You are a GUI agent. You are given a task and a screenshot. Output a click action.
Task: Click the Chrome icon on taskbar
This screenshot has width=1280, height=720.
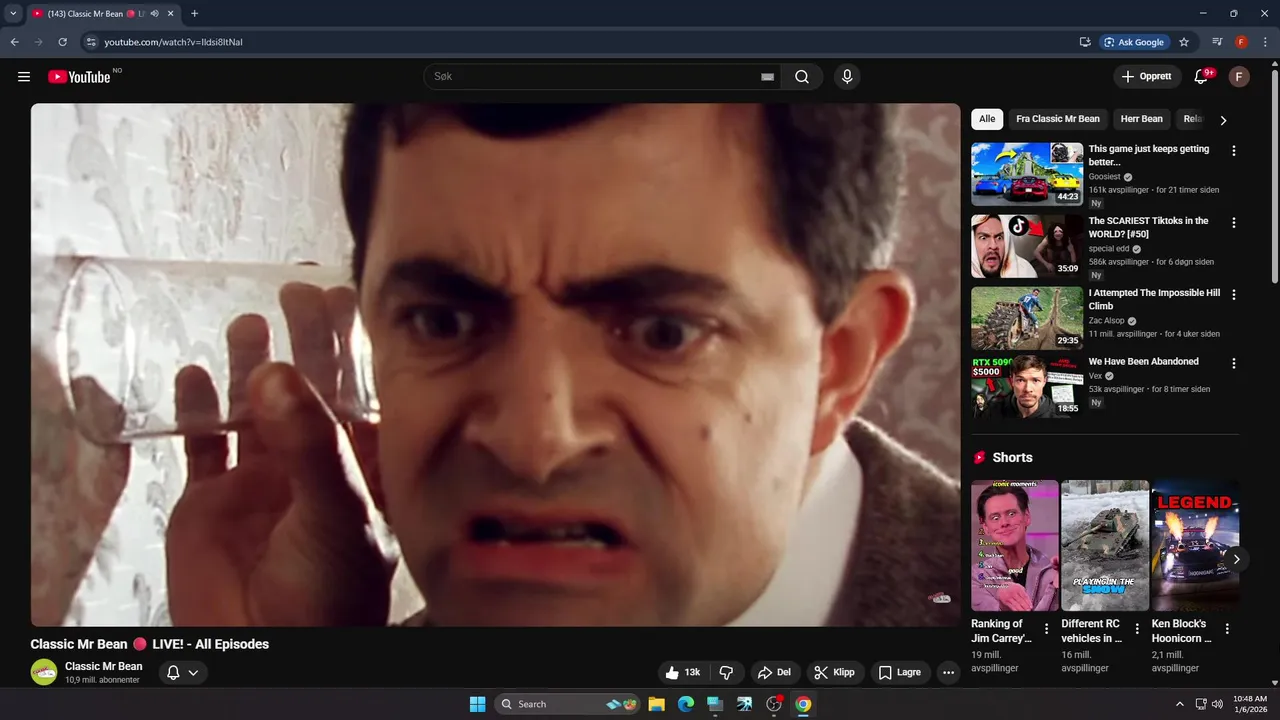coord(803,704)
